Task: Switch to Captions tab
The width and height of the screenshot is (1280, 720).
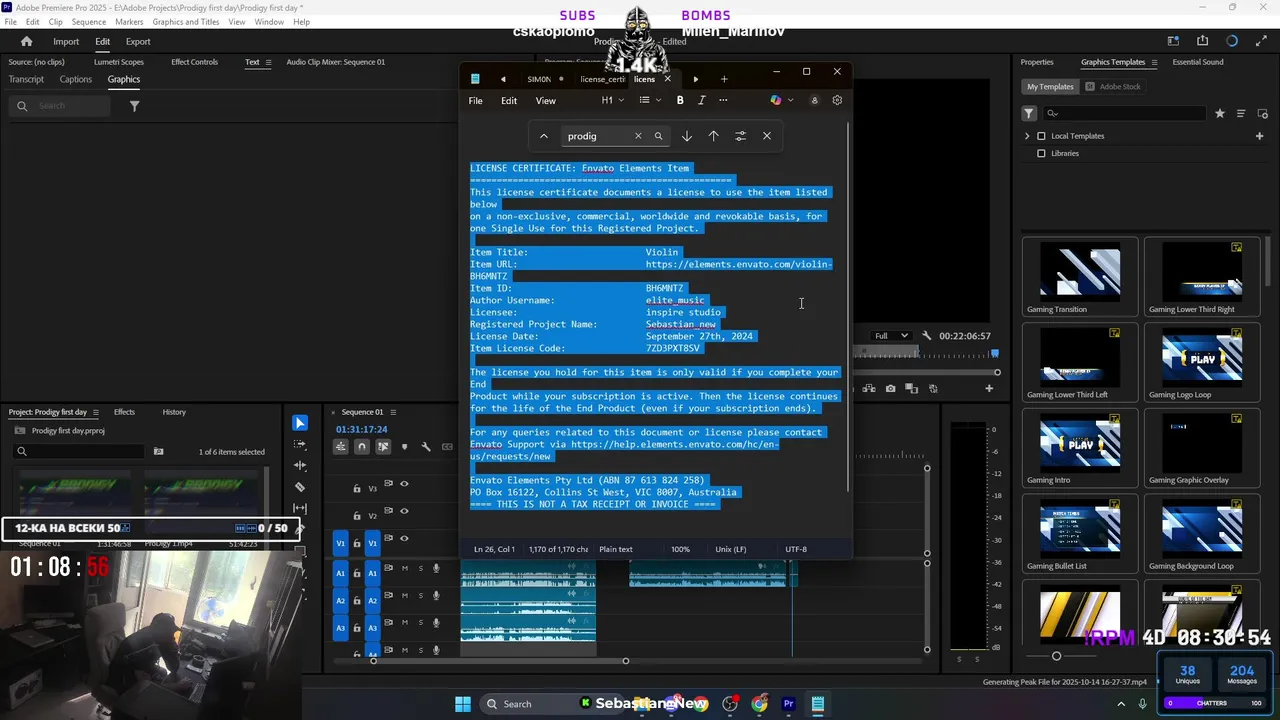Action: [x=76, y=80]
